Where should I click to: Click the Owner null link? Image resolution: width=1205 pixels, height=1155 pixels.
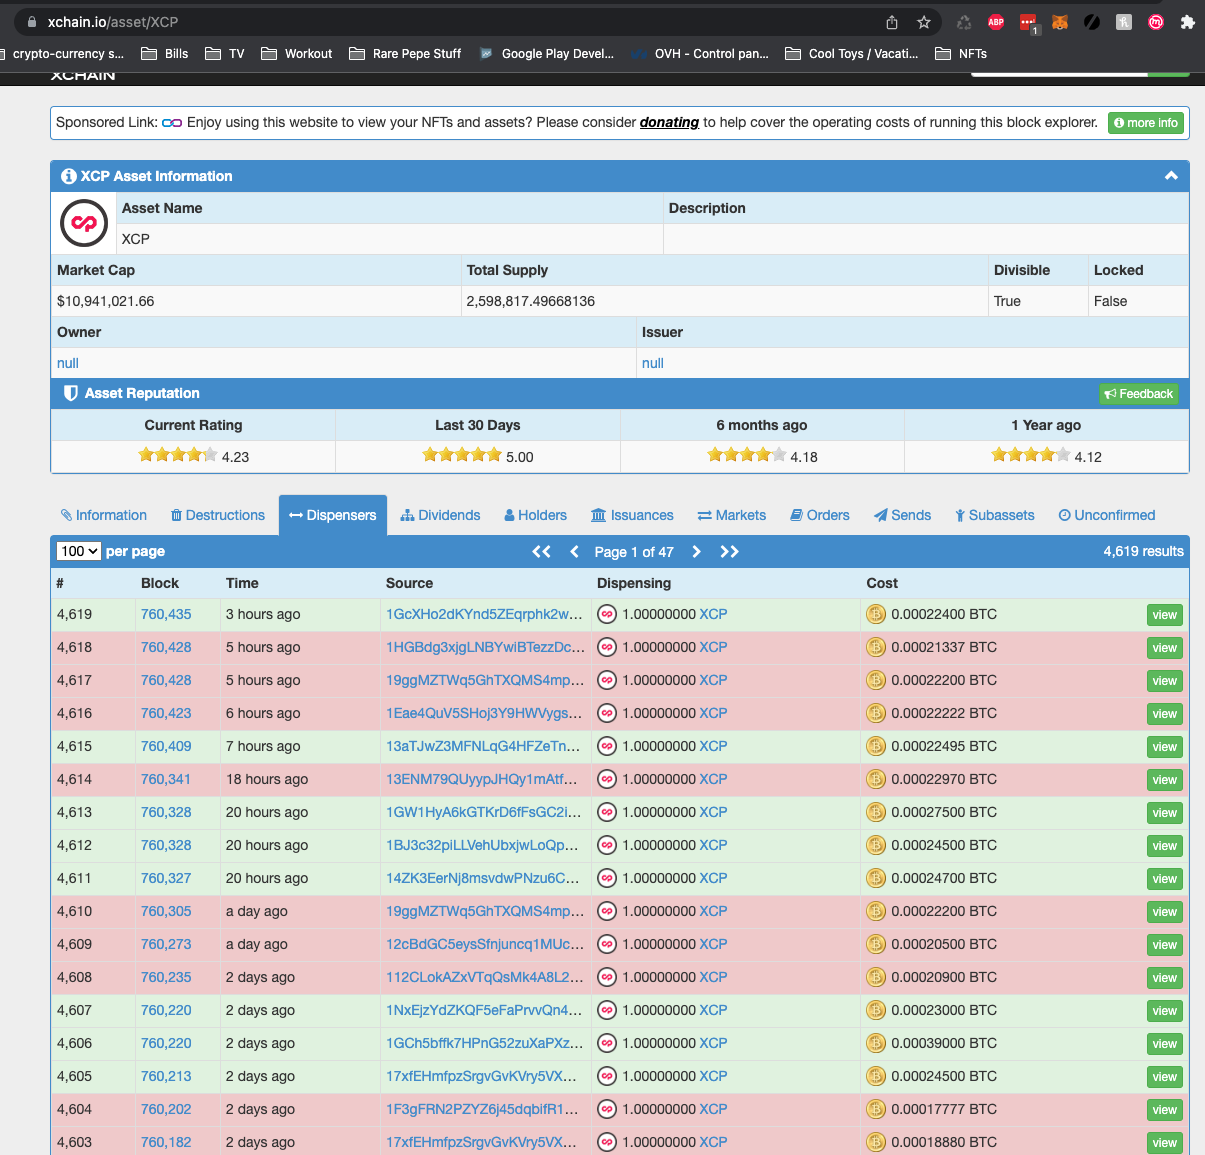(68, 363)
